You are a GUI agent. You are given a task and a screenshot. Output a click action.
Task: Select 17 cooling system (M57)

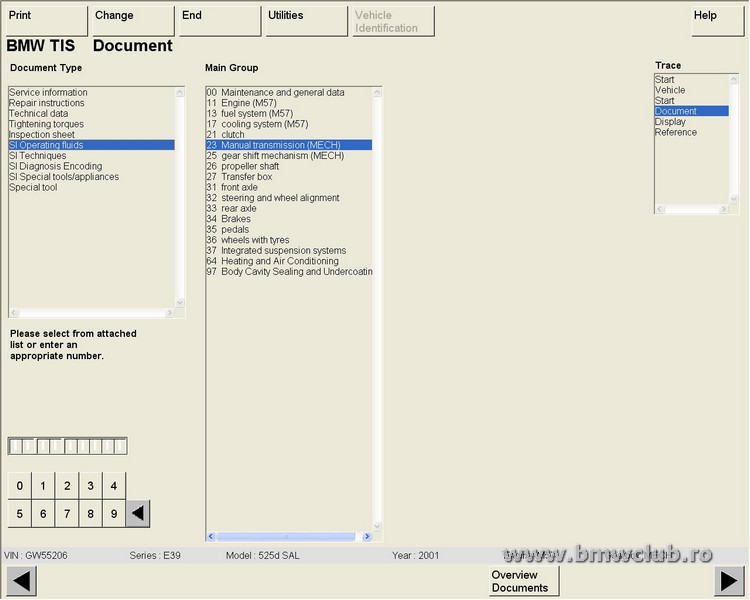[x=289, y=124]
